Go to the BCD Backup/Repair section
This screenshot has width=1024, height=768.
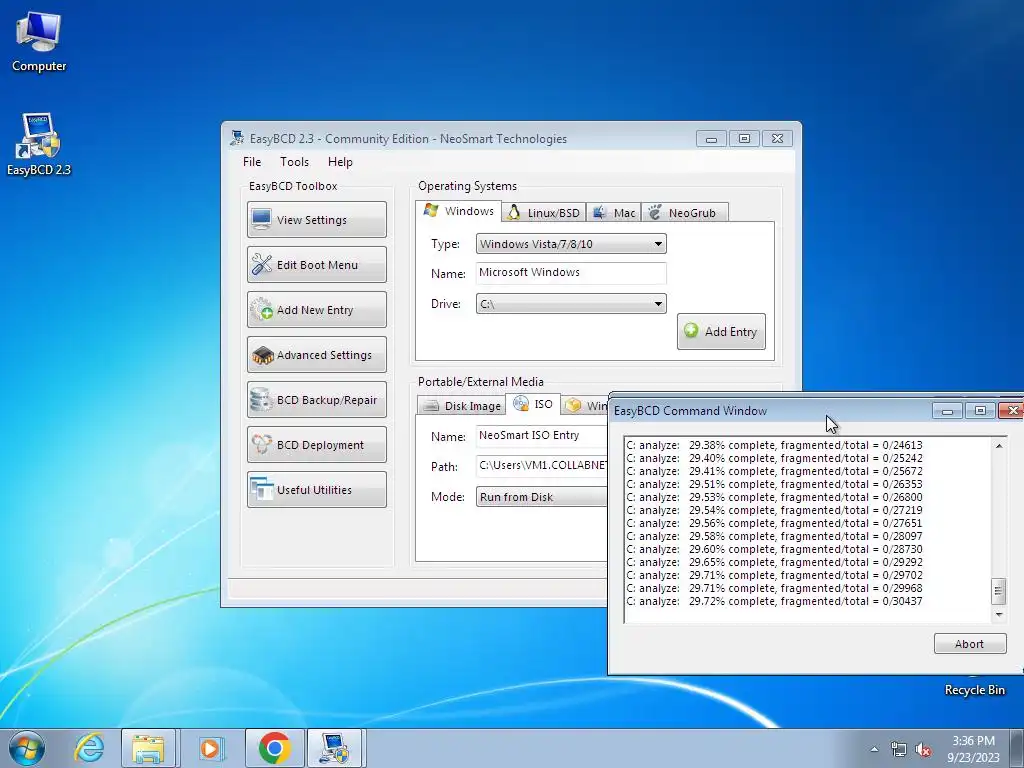[317, 400]
